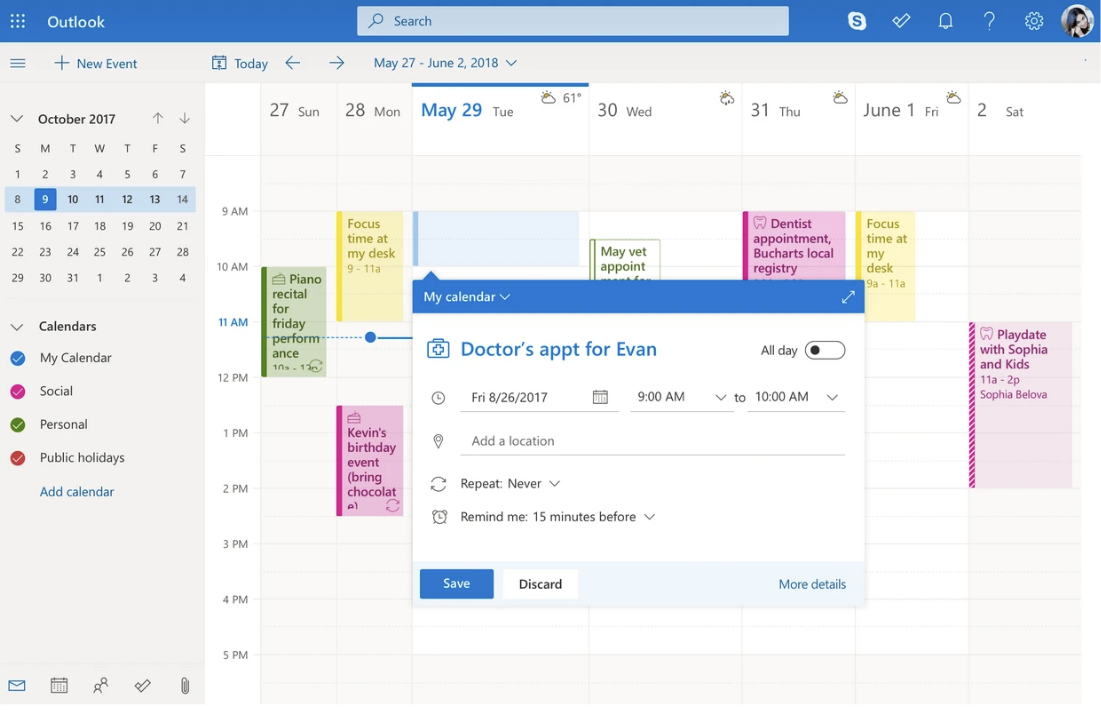1101x710 pixels.
Task: Open the My calendar selector in the popup
Action: (464, 297)
